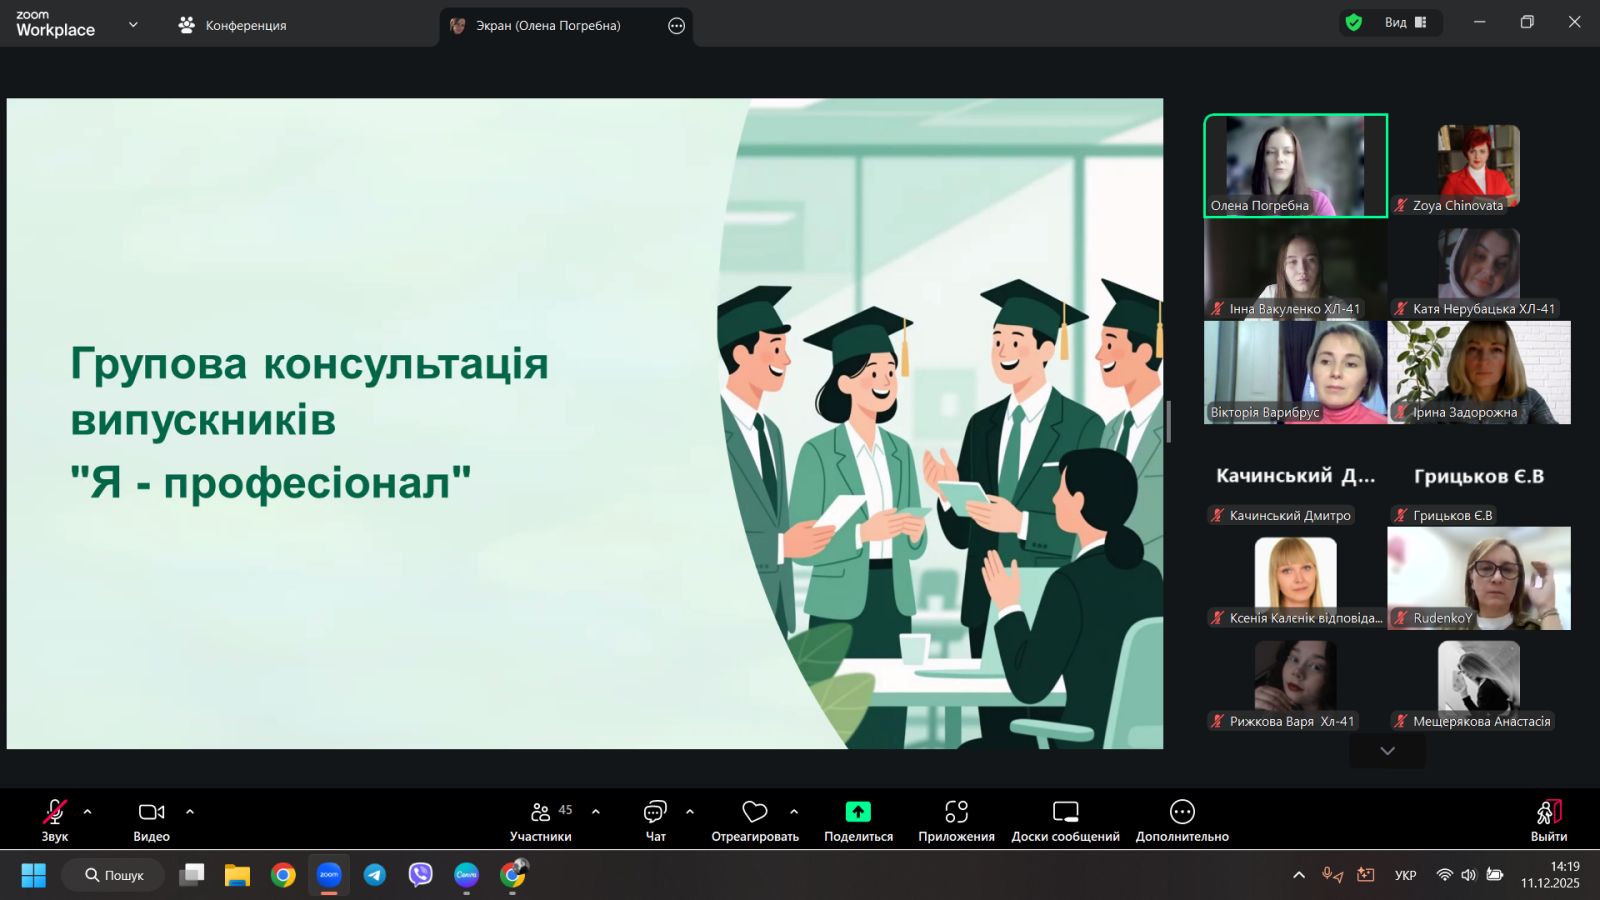Select Олена Погребна video thumbnail
Viewport: 1600px width, 900px height.
coord(1295,165)
